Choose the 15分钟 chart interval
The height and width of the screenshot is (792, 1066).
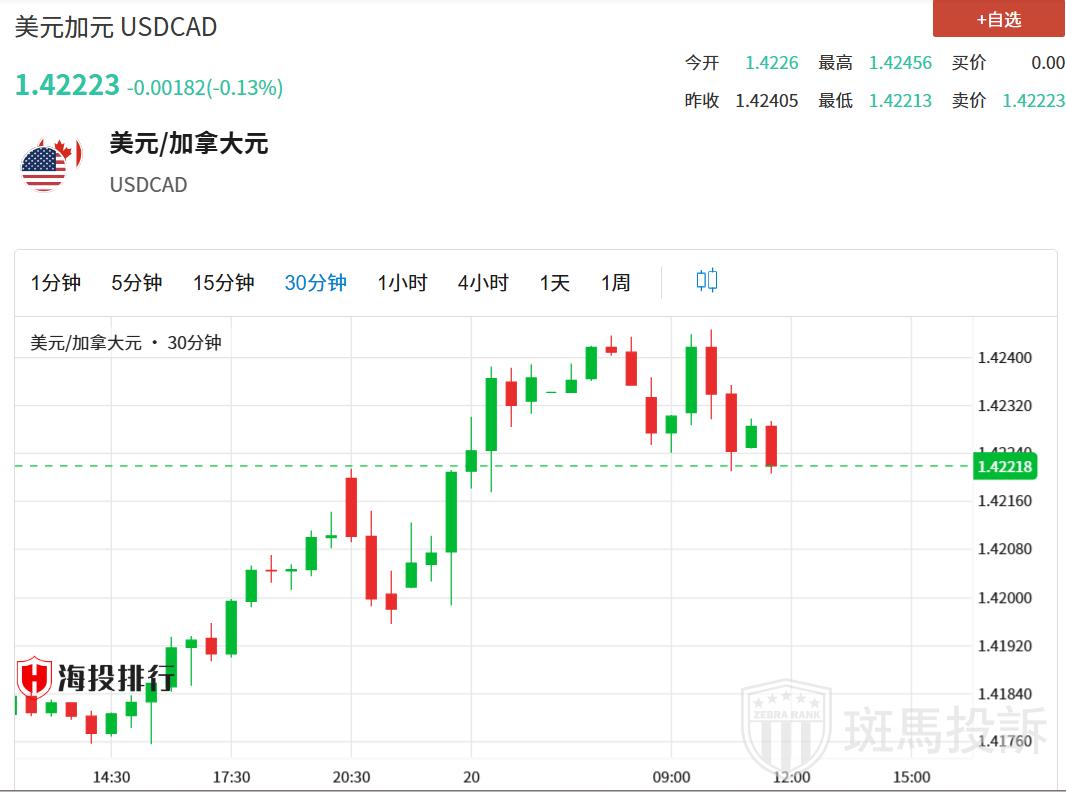click(x=223, y=283)
